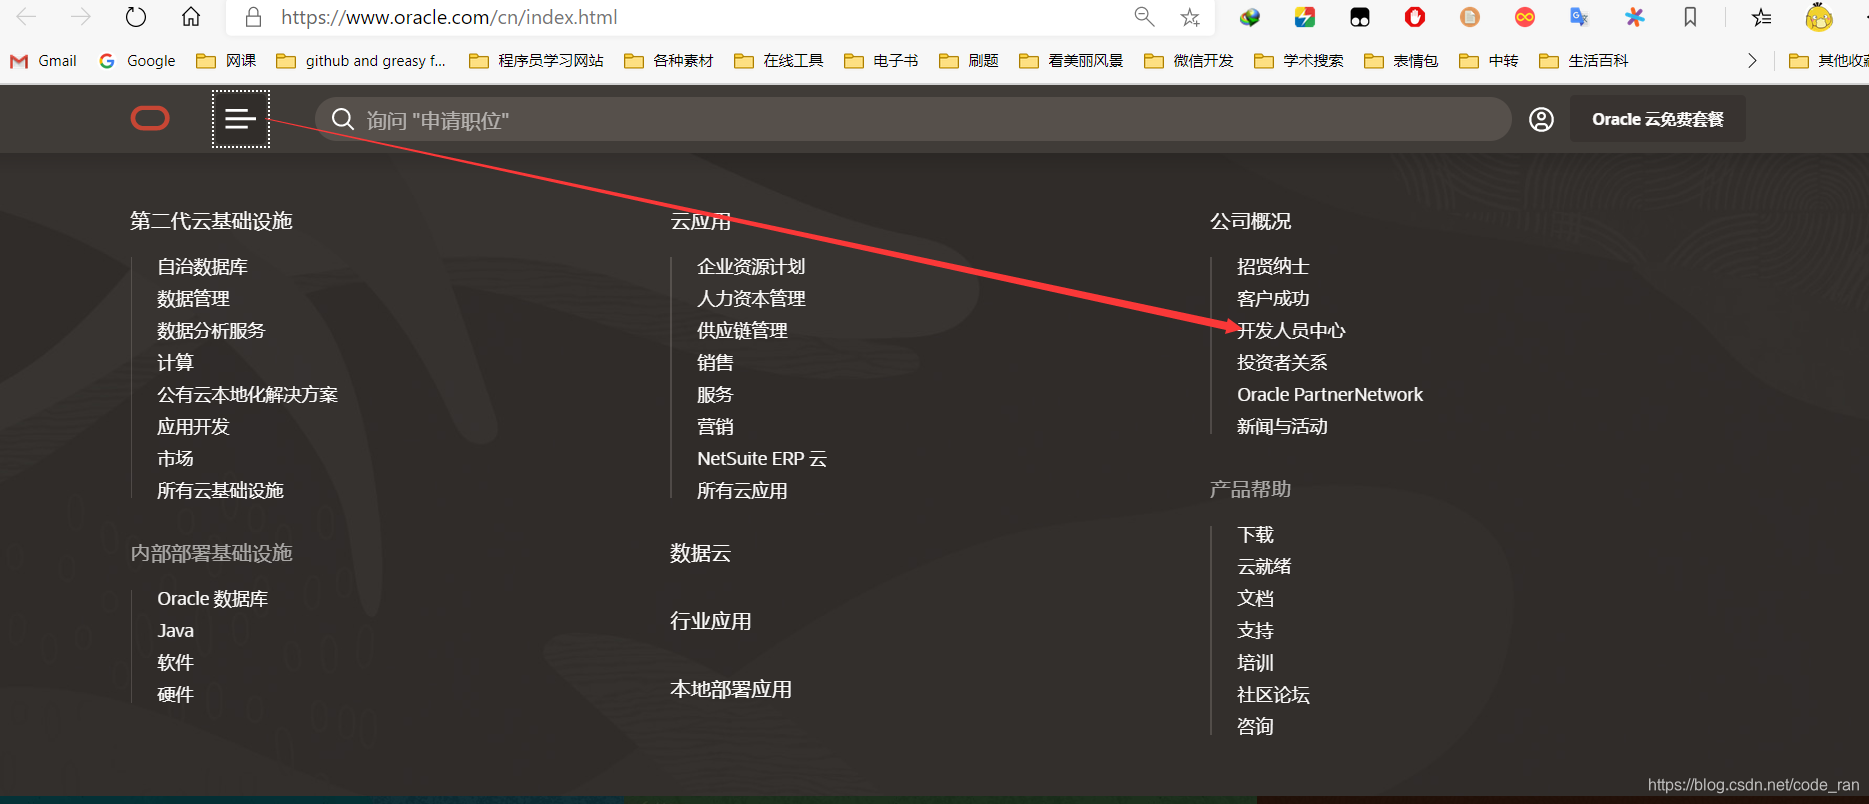Click the colorful pinwheel extension icon

1634,17
